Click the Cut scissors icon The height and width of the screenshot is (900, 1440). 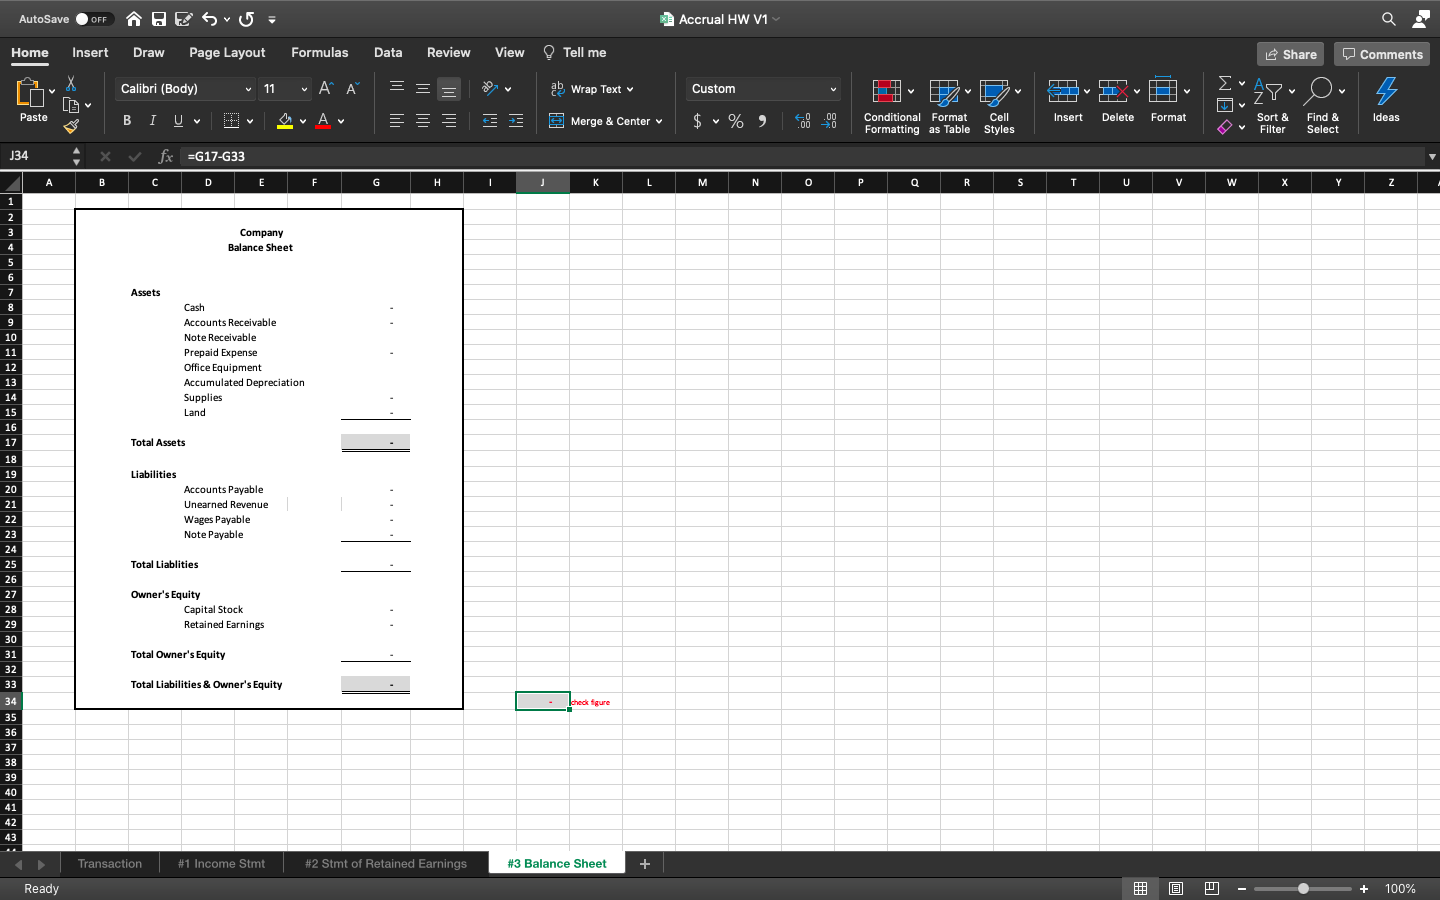[x=71, y=83]
